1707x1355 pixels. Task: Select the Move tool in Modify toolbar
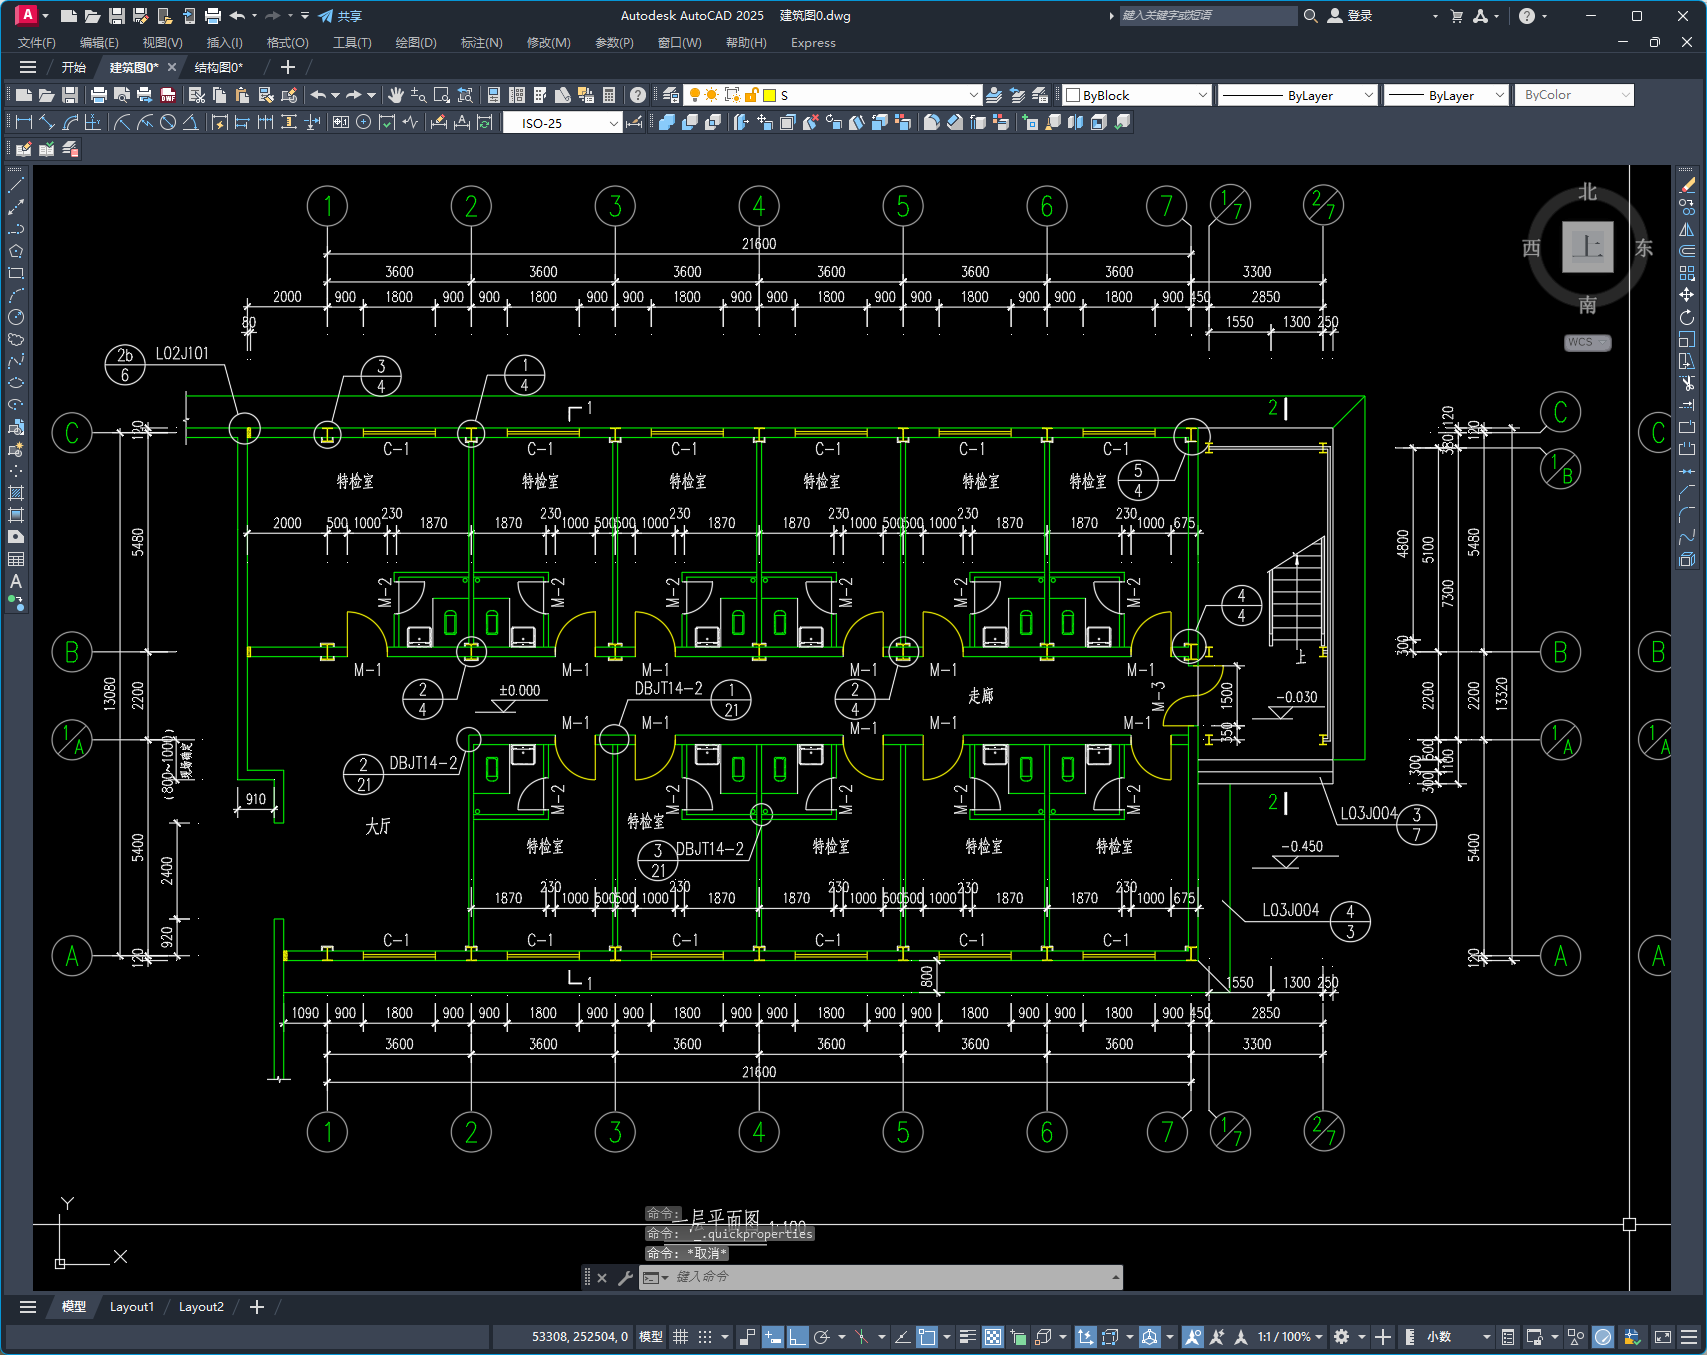1687,295
